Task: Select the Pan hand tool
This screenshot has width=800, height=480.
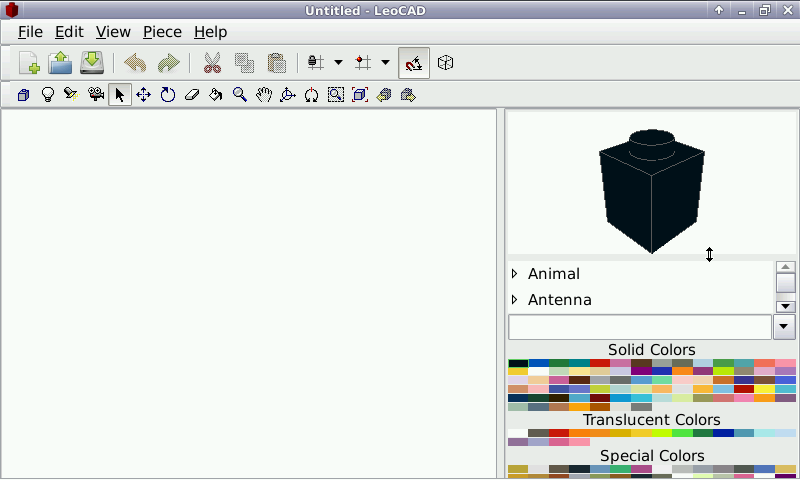Action: (x=264, y=95)
